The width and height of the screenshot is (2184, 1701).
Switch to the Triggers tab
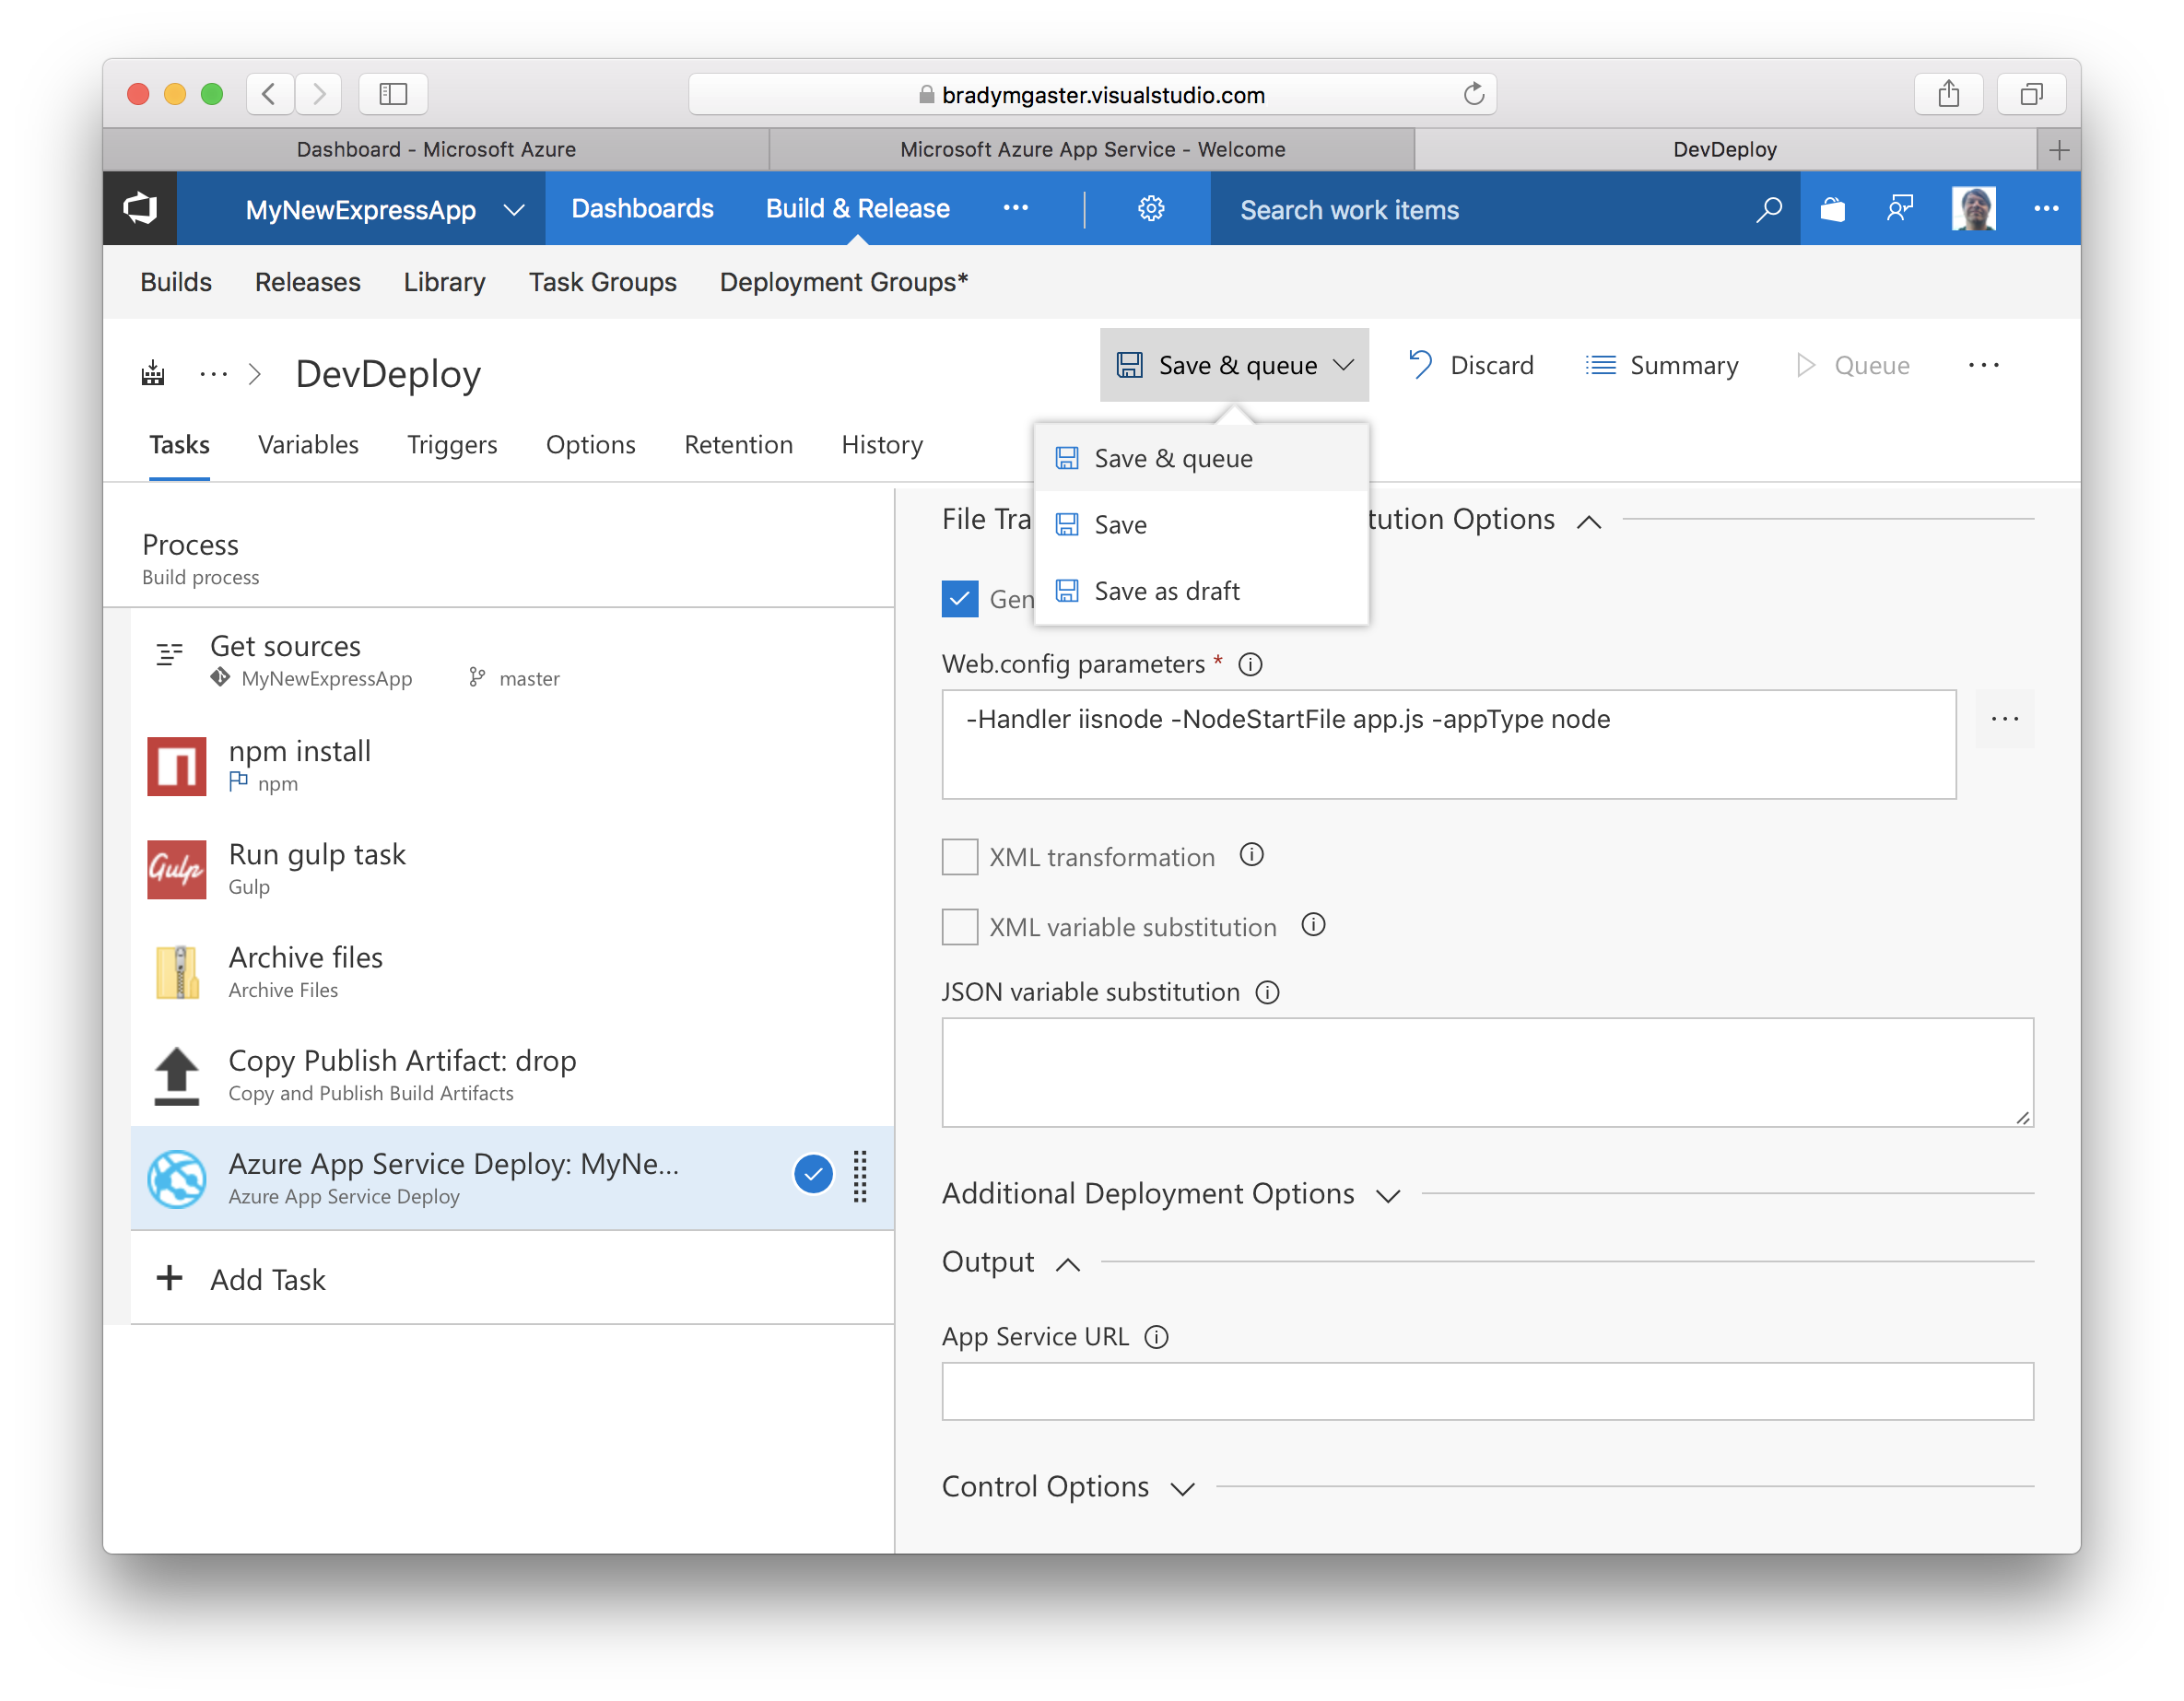(x=452, y=444)
